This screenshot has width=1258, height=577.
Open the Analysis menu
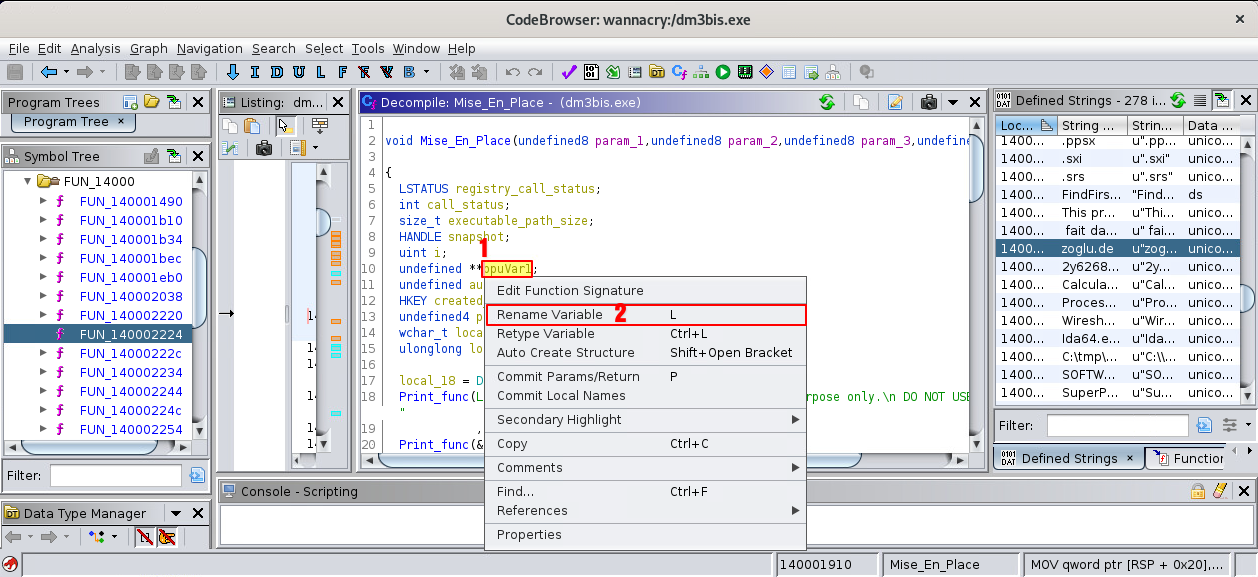95,48
